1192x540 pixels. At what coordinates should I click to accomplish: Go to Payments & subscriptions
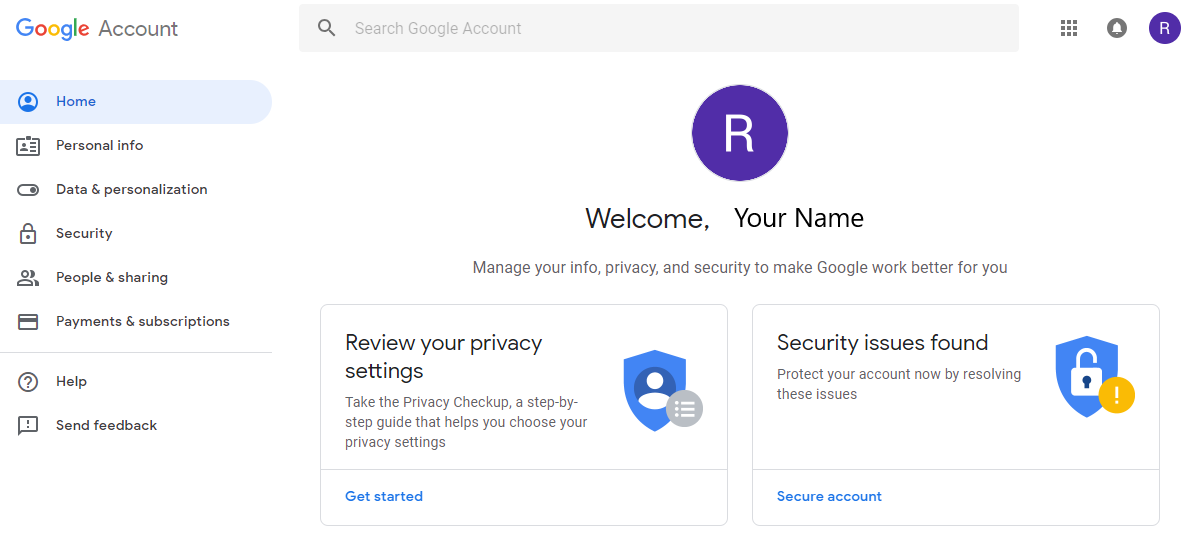coord(142,322)
